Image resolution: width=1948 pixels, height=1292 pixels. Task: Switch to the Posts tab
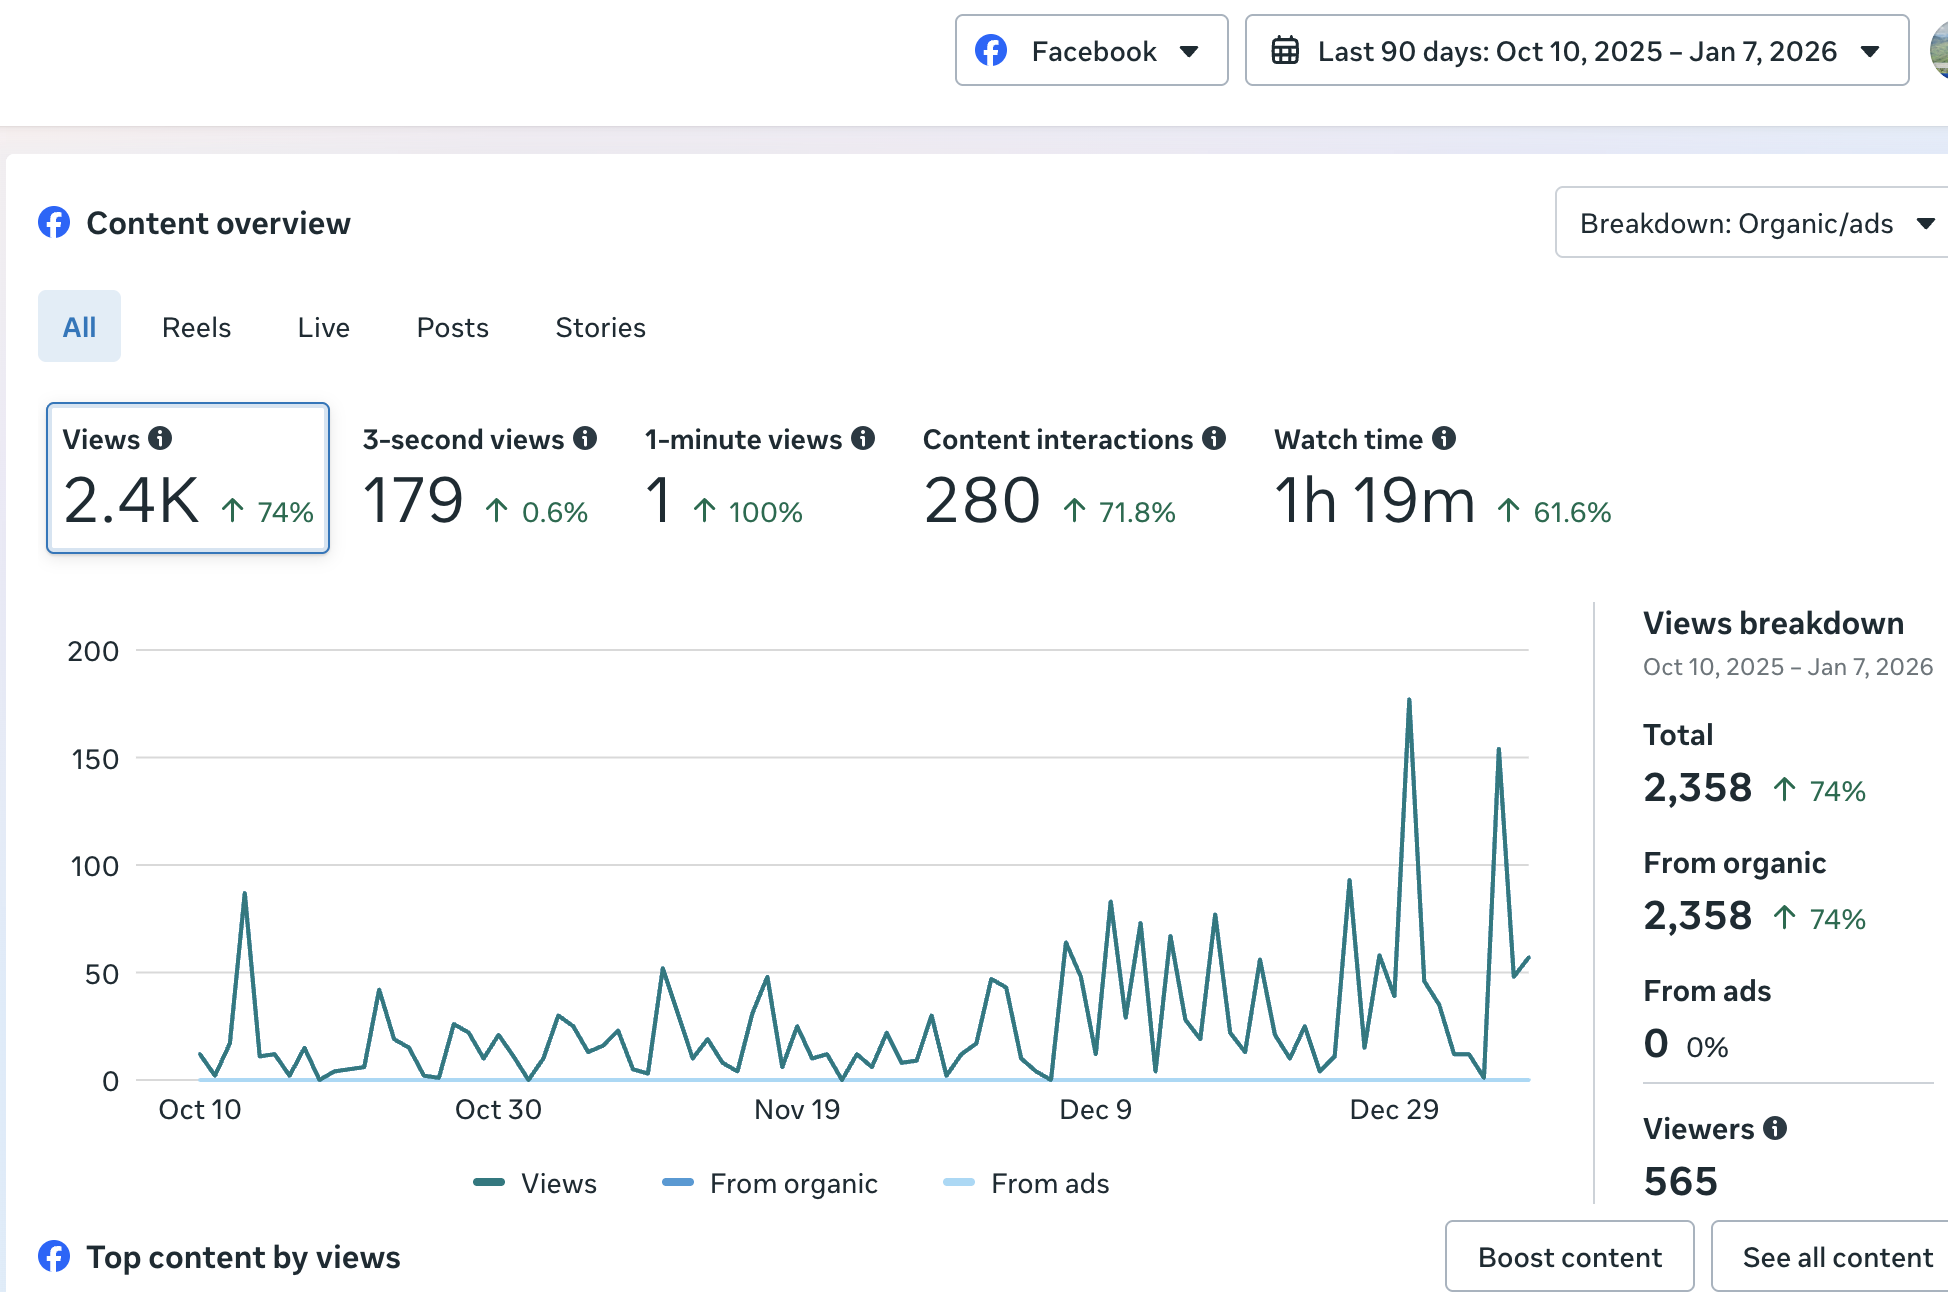[452, 327]
